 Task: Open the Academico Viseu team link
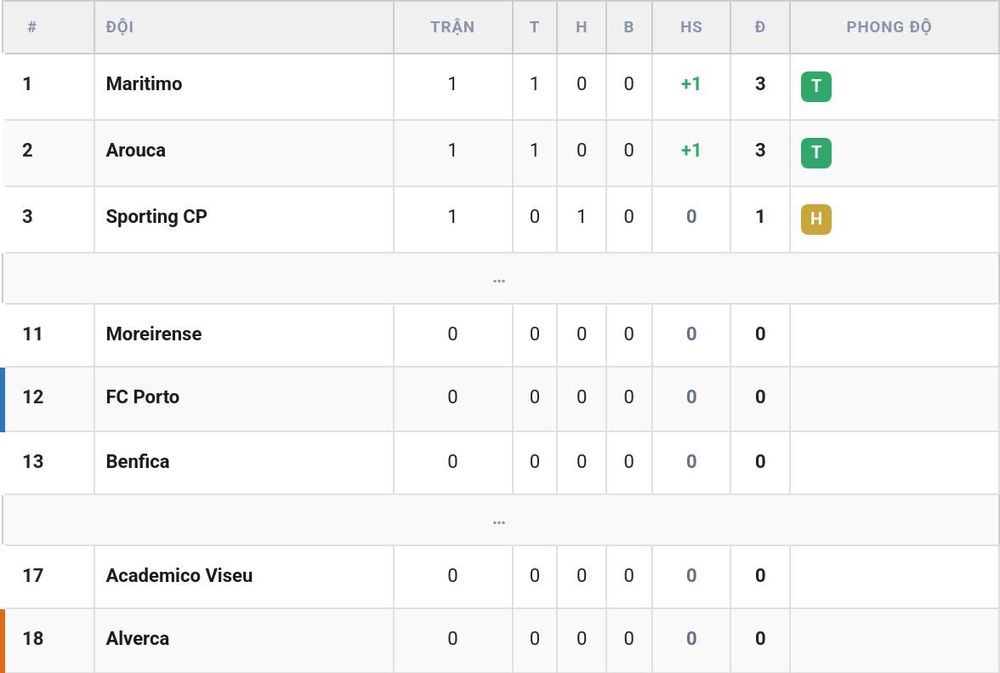coord(179,575)
